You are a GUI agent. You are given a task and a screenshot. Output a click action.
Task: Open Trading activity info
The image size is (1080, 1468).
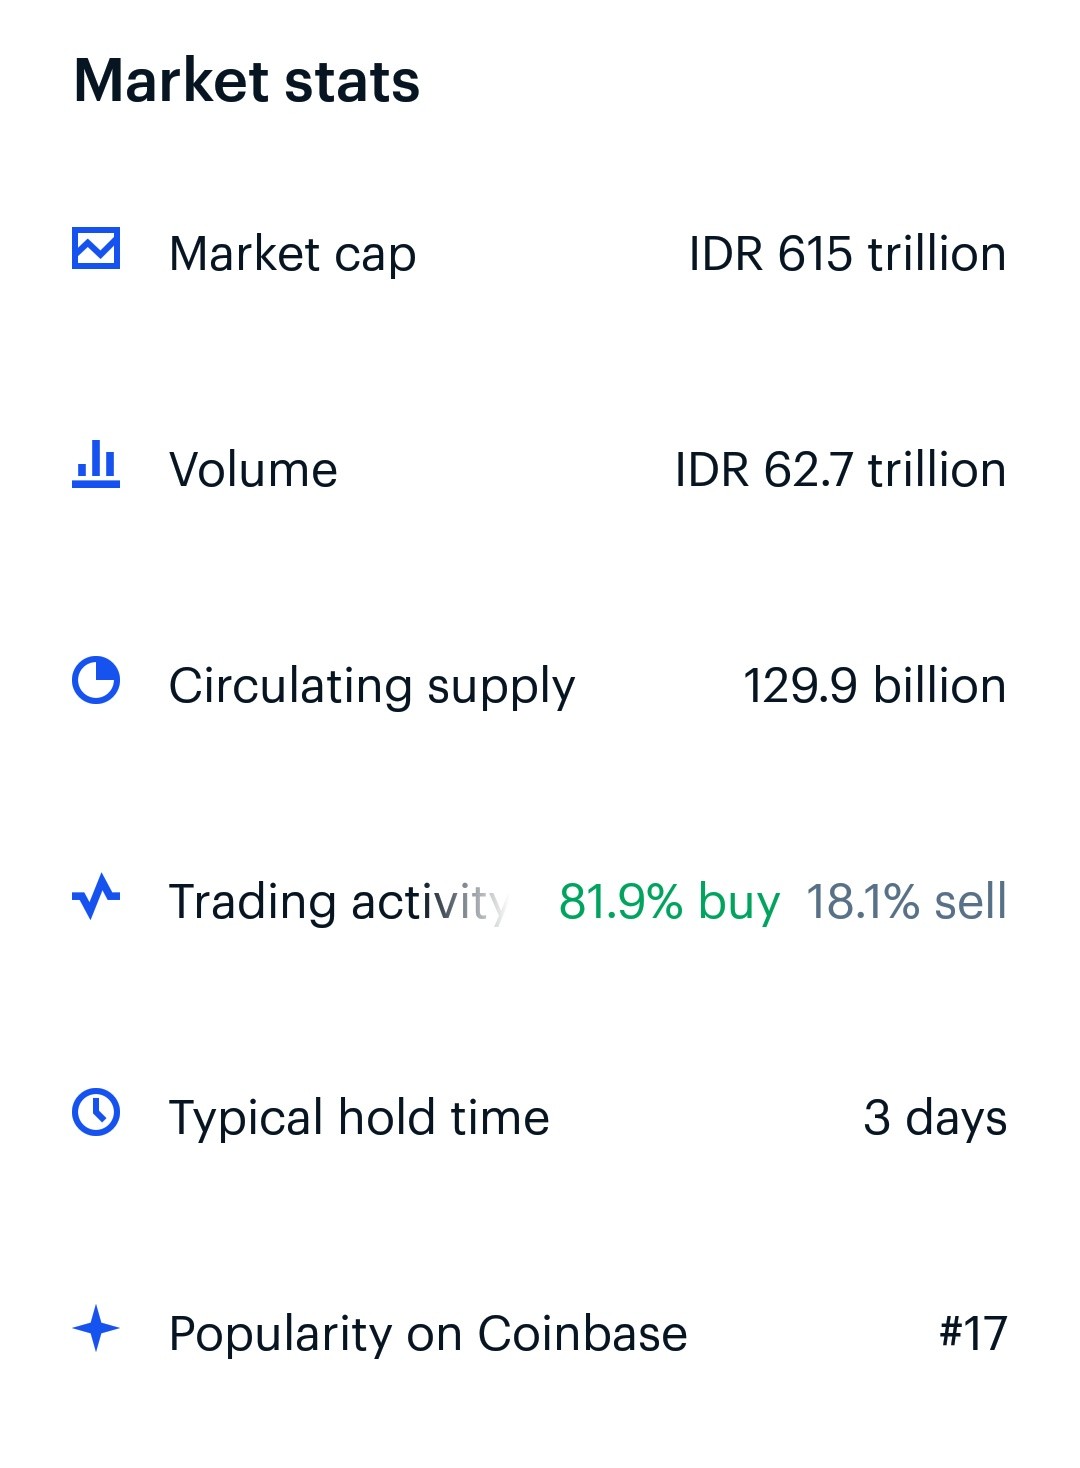click(x=340, y=903)
